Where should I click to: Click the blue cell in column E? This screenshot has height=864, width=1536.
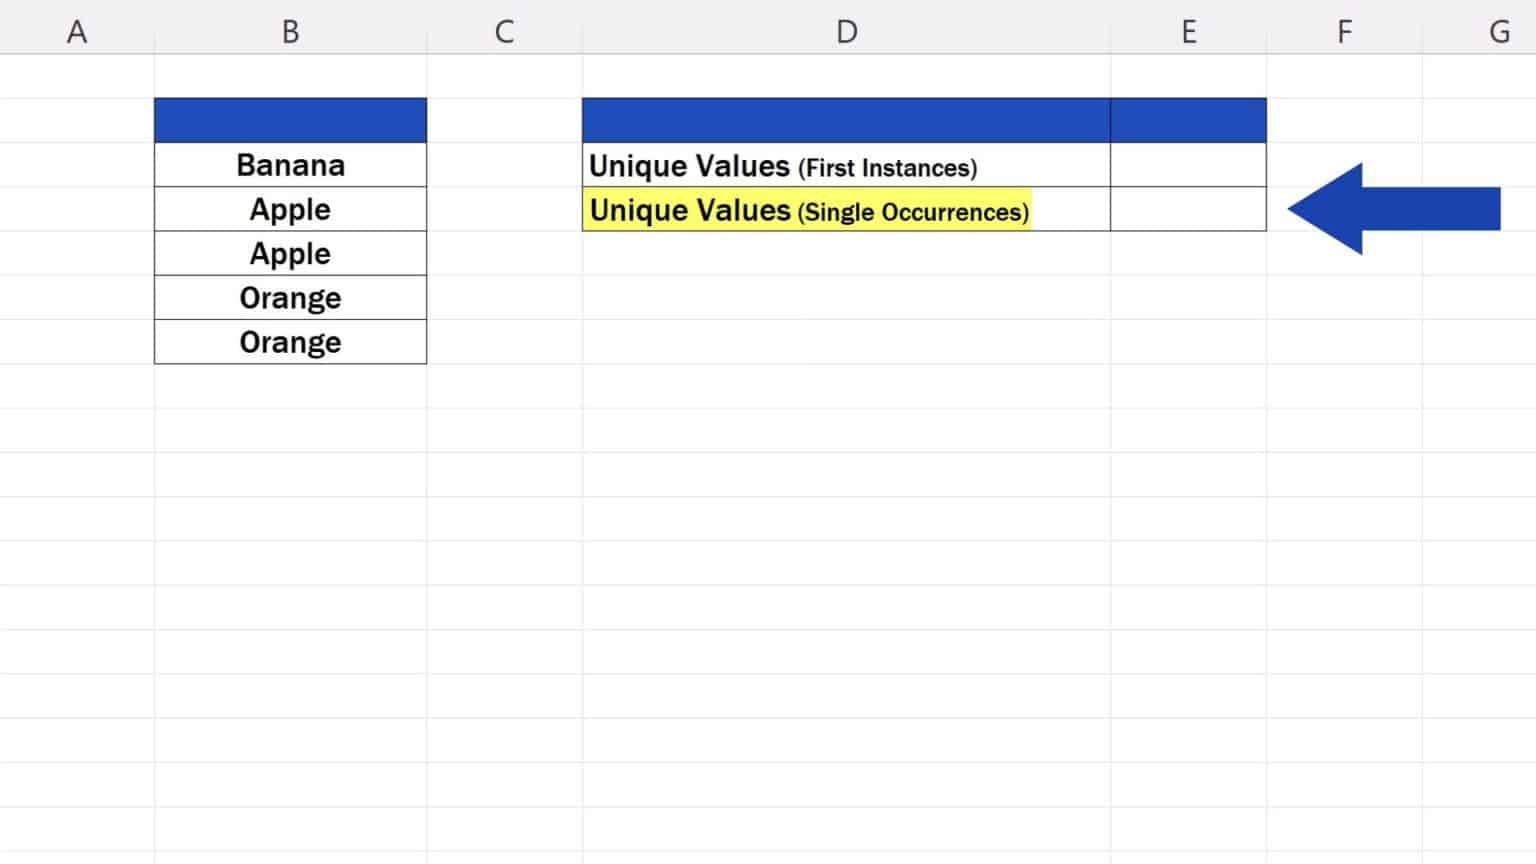tap(1188, 119)
